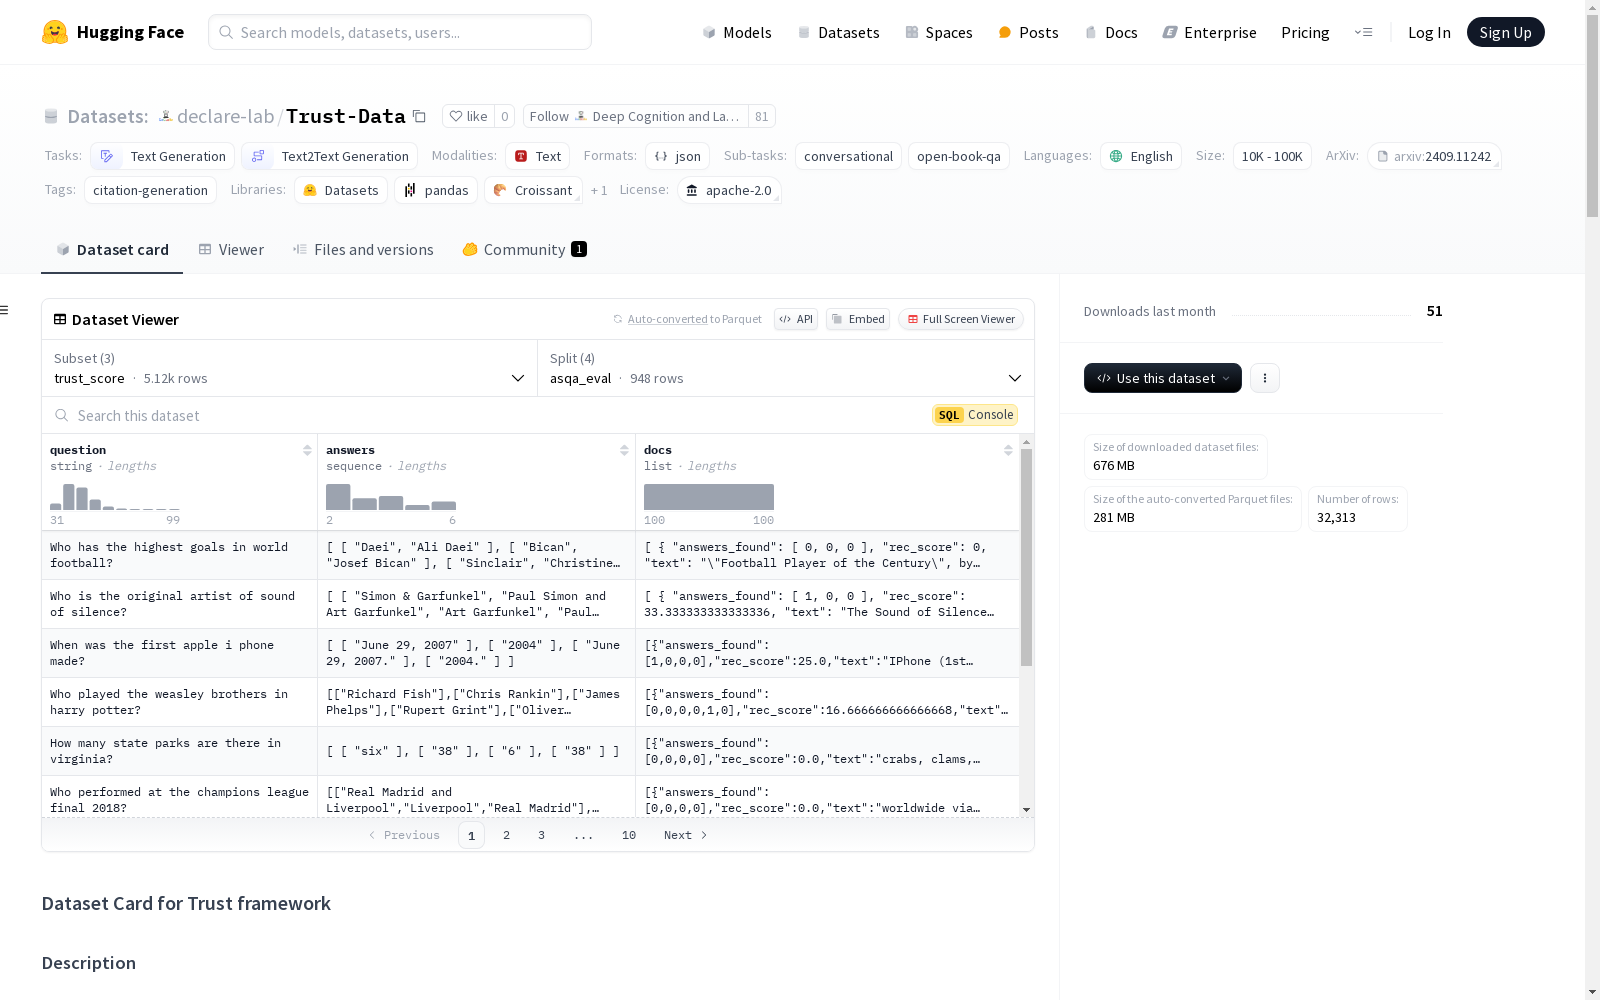Click the Log In link
Viewport: 1600px width, 1000px height.
coord(1429,32)
